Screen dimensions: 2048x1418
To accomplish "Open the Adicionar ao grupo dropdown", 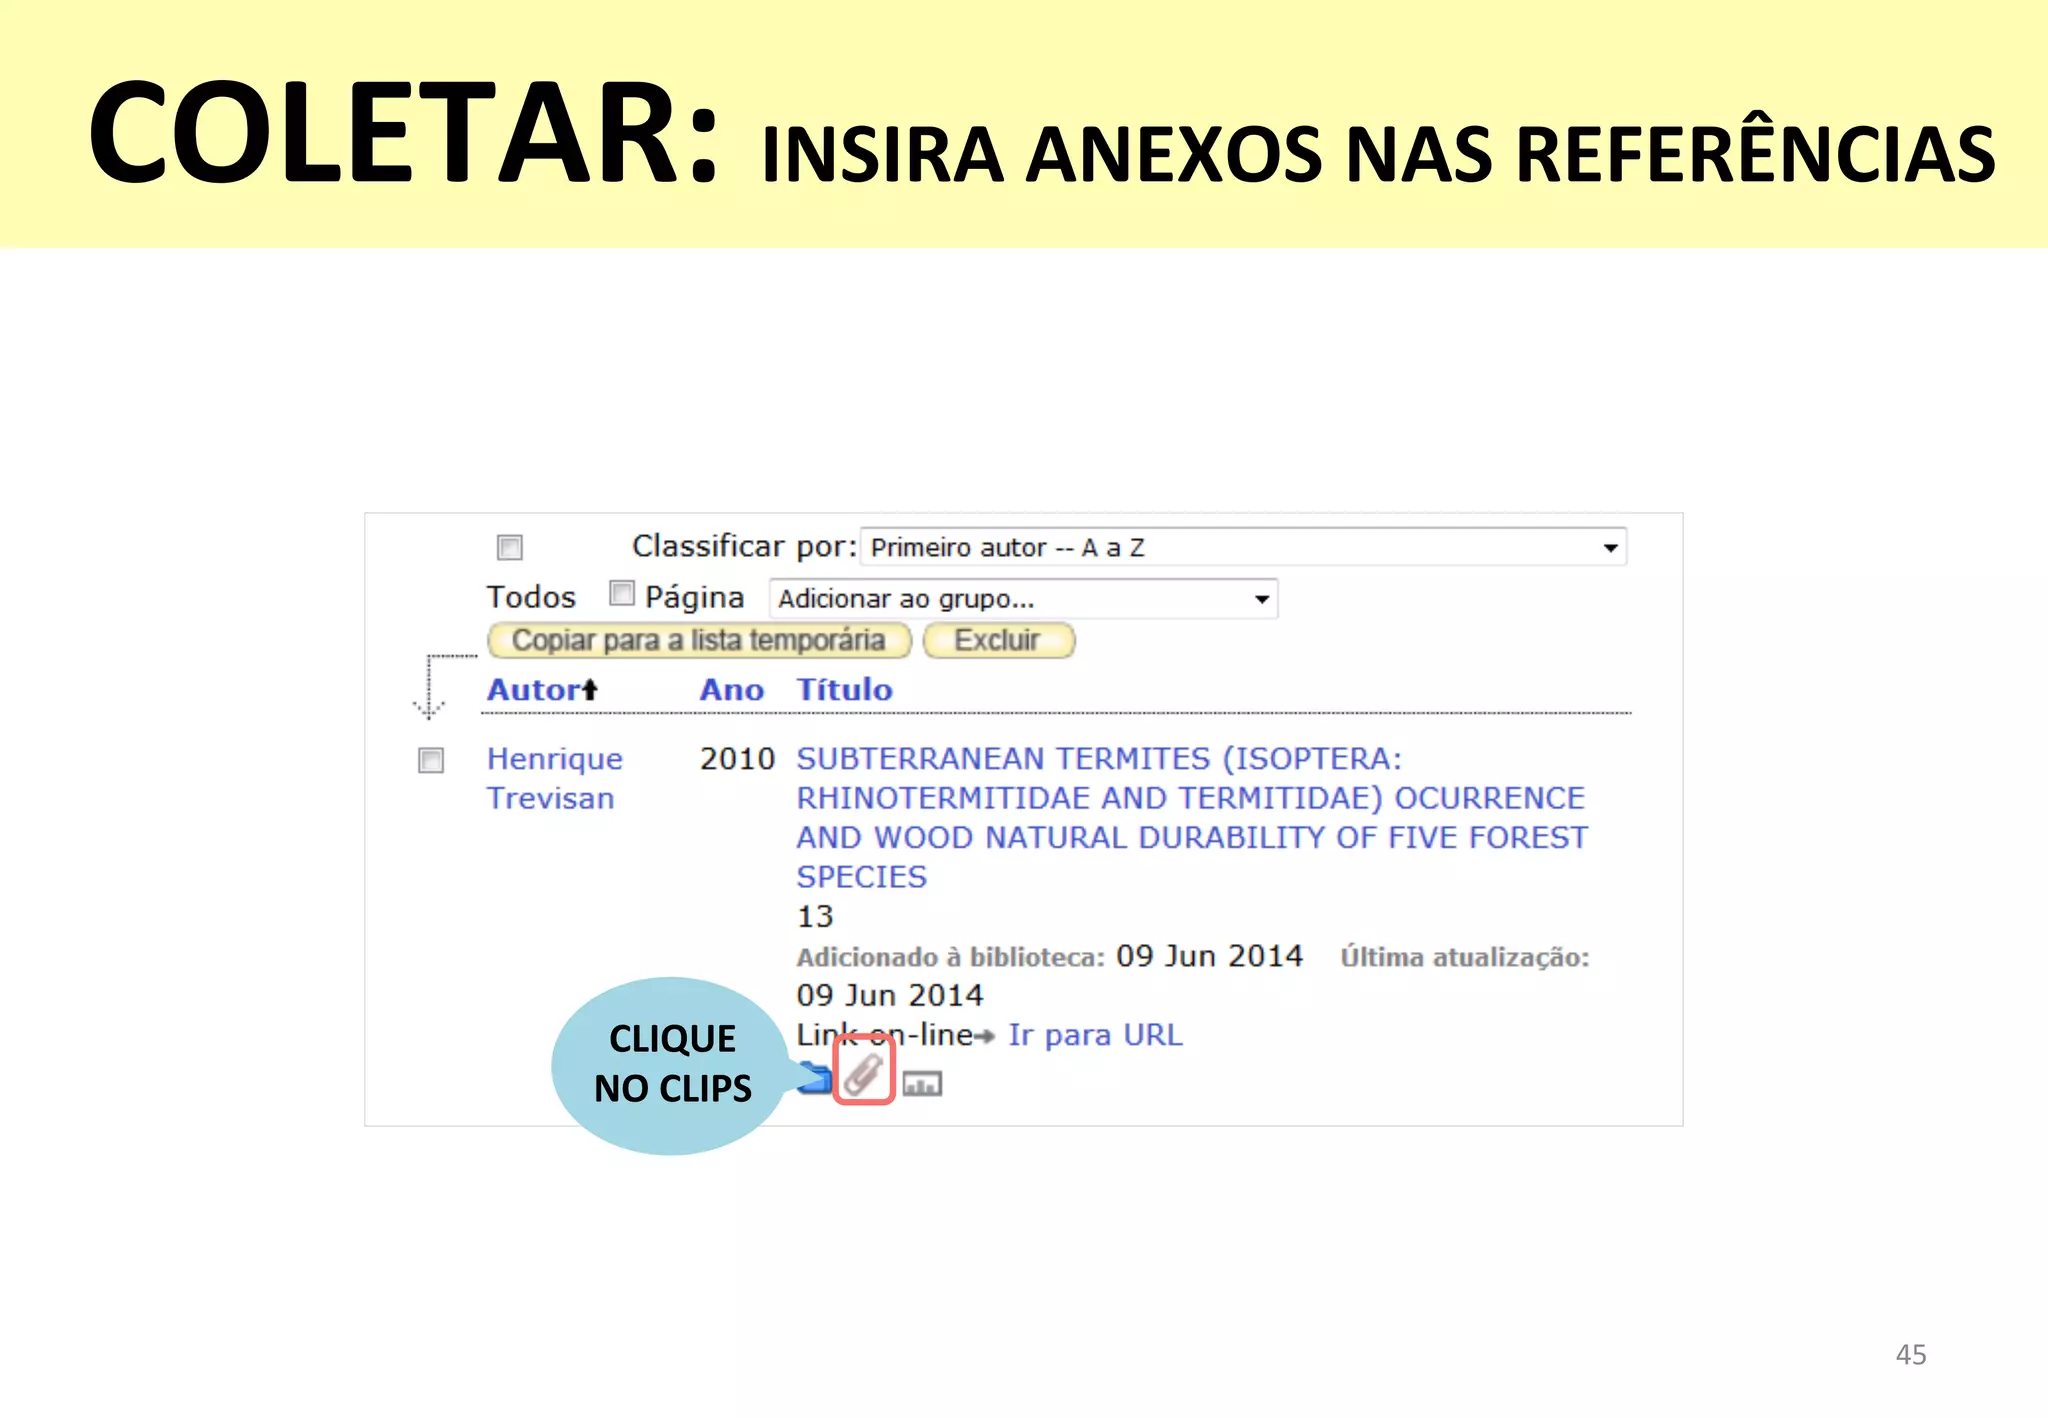I will tap(1023, 598).
